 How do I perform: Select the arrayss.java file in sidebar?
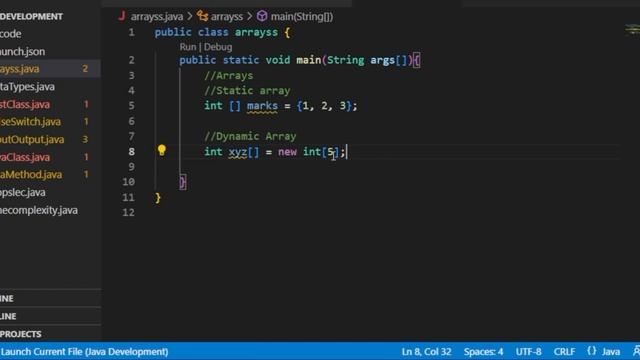(51, 69)
